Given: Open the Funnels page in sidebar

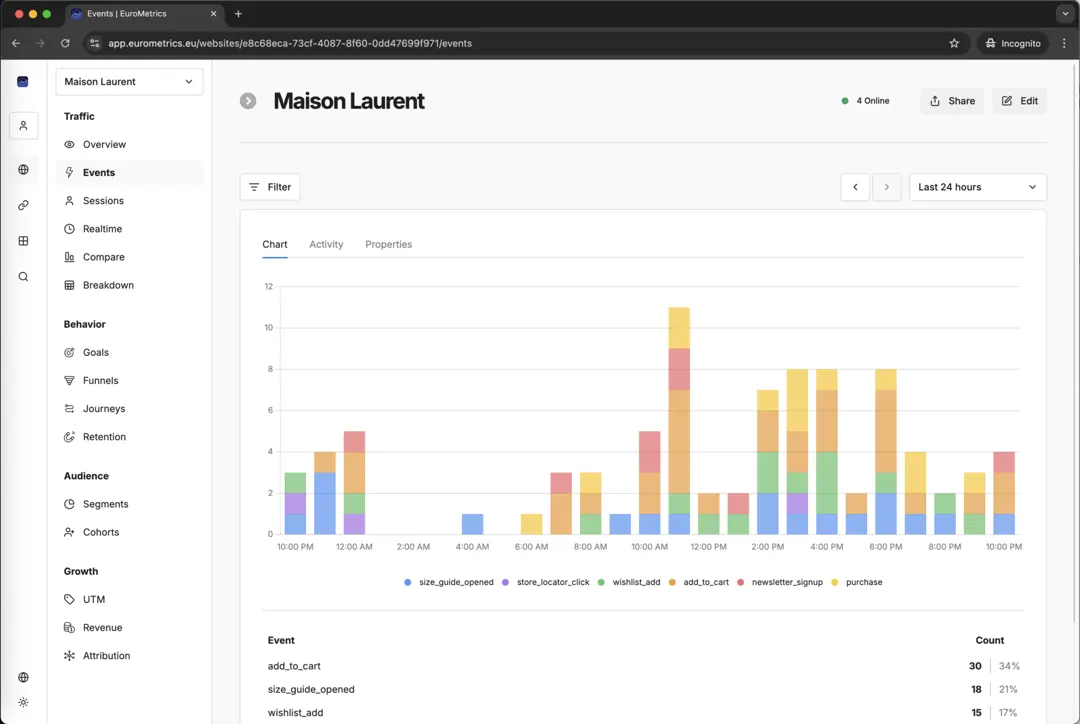Looking at the screenshot, I should [129, 381].
